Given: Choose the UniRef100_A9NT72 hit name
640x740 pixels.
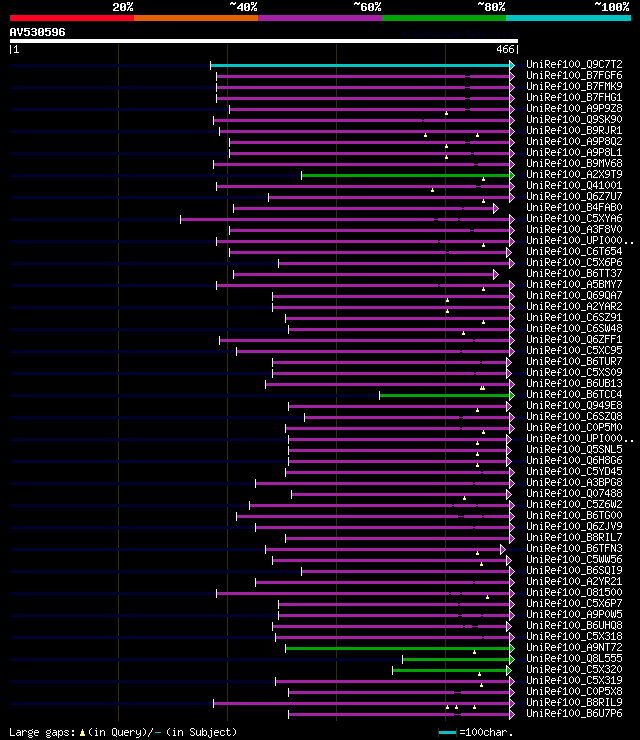Looking at the screenshot, I should pyautogui.click(x=574, y=648).
